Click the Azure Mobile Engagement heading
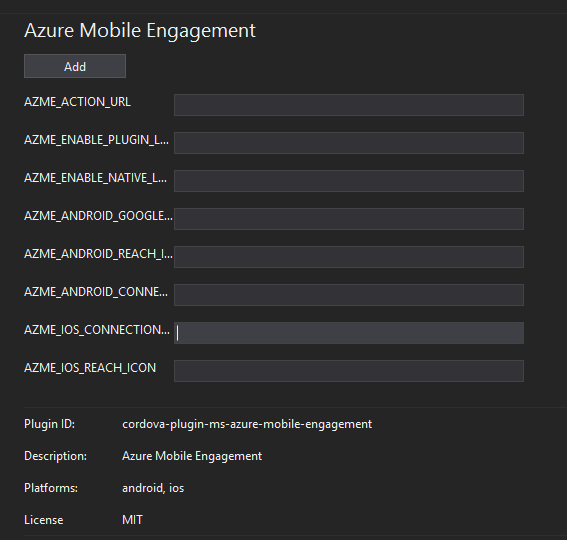 140,30
